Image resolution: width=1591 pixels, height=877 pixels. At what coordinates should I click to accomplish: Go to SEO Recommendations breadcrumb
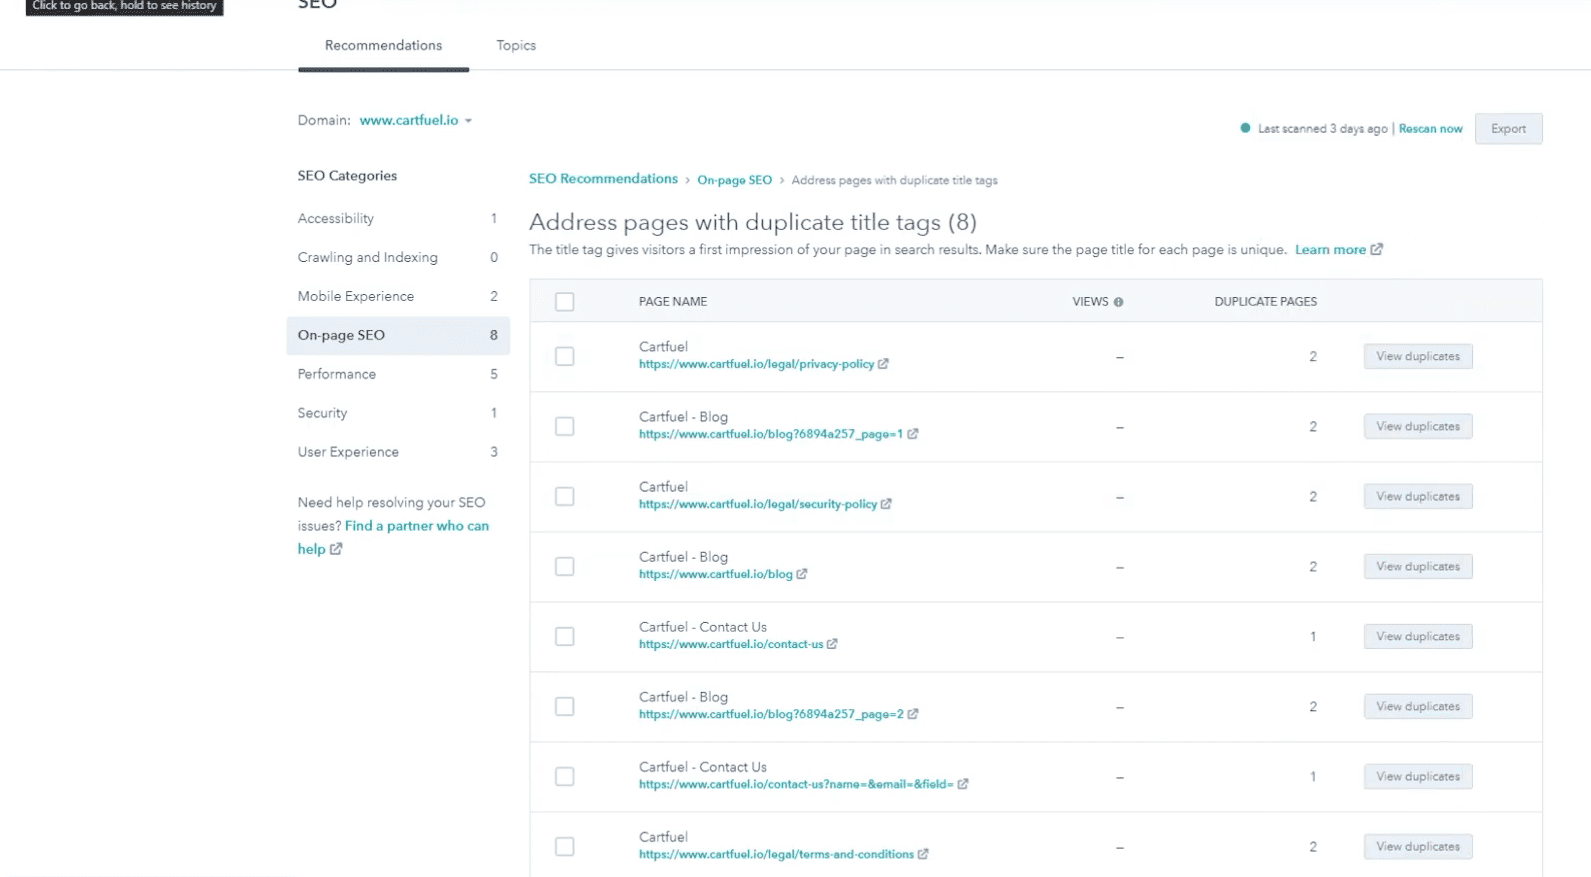coord(603,179)
